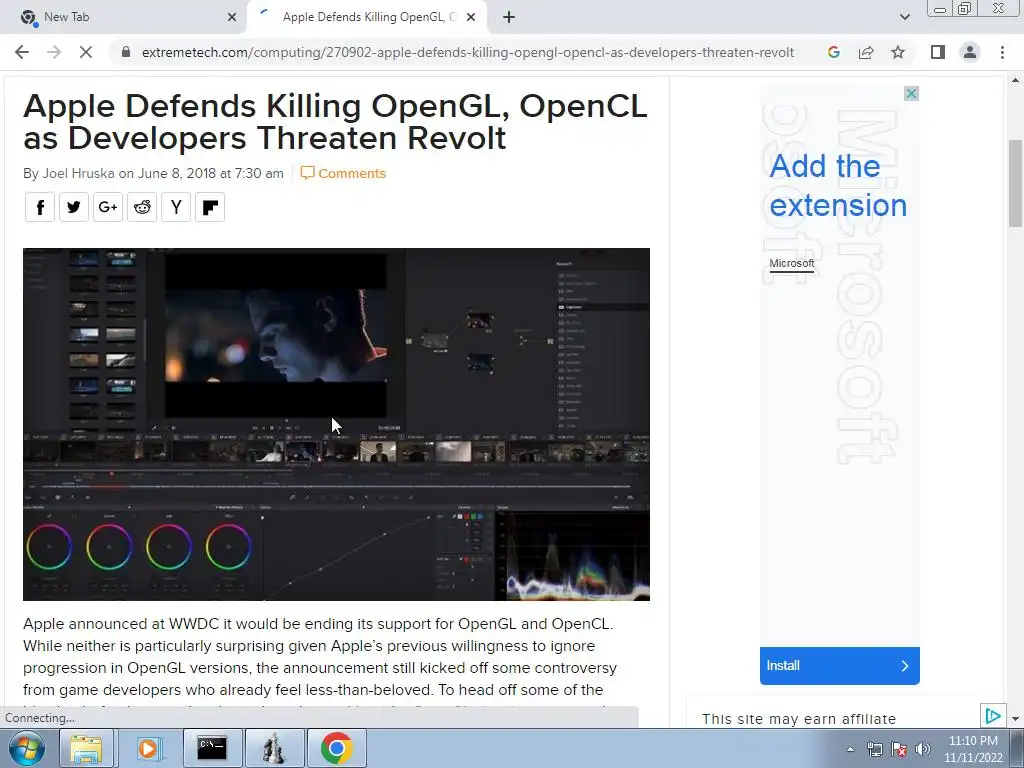Go back to the previous page

click(22, 52)
